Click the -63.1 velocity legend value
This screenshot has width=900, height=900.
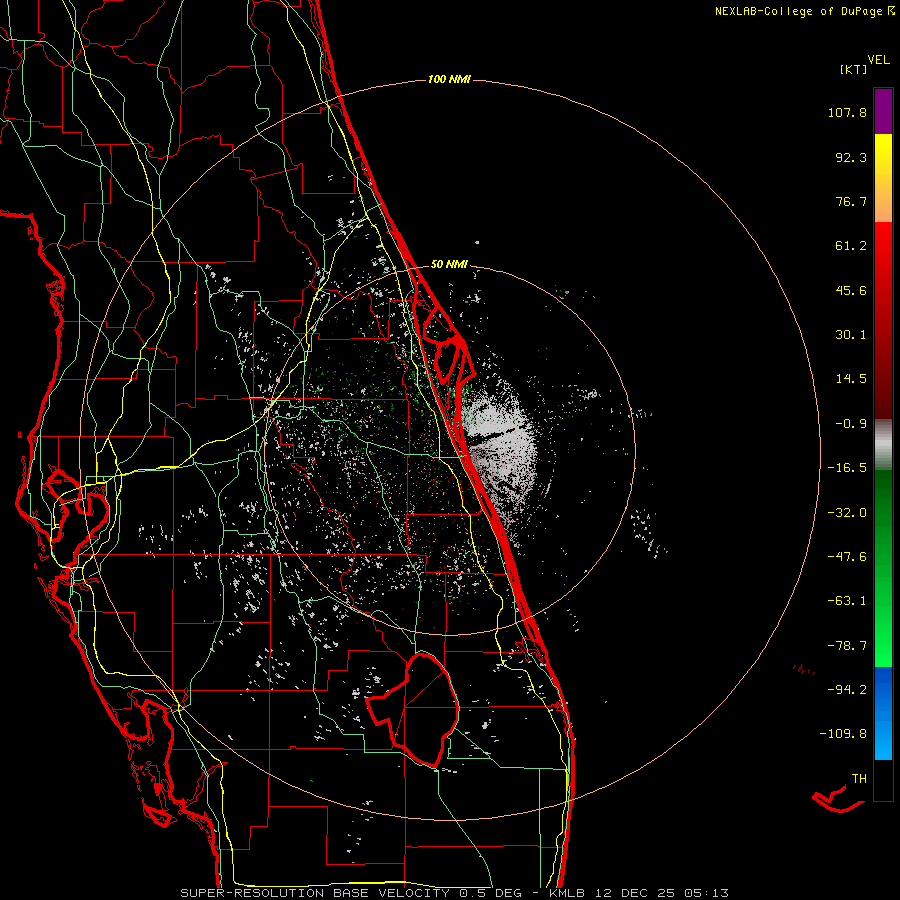coord(847,601)
